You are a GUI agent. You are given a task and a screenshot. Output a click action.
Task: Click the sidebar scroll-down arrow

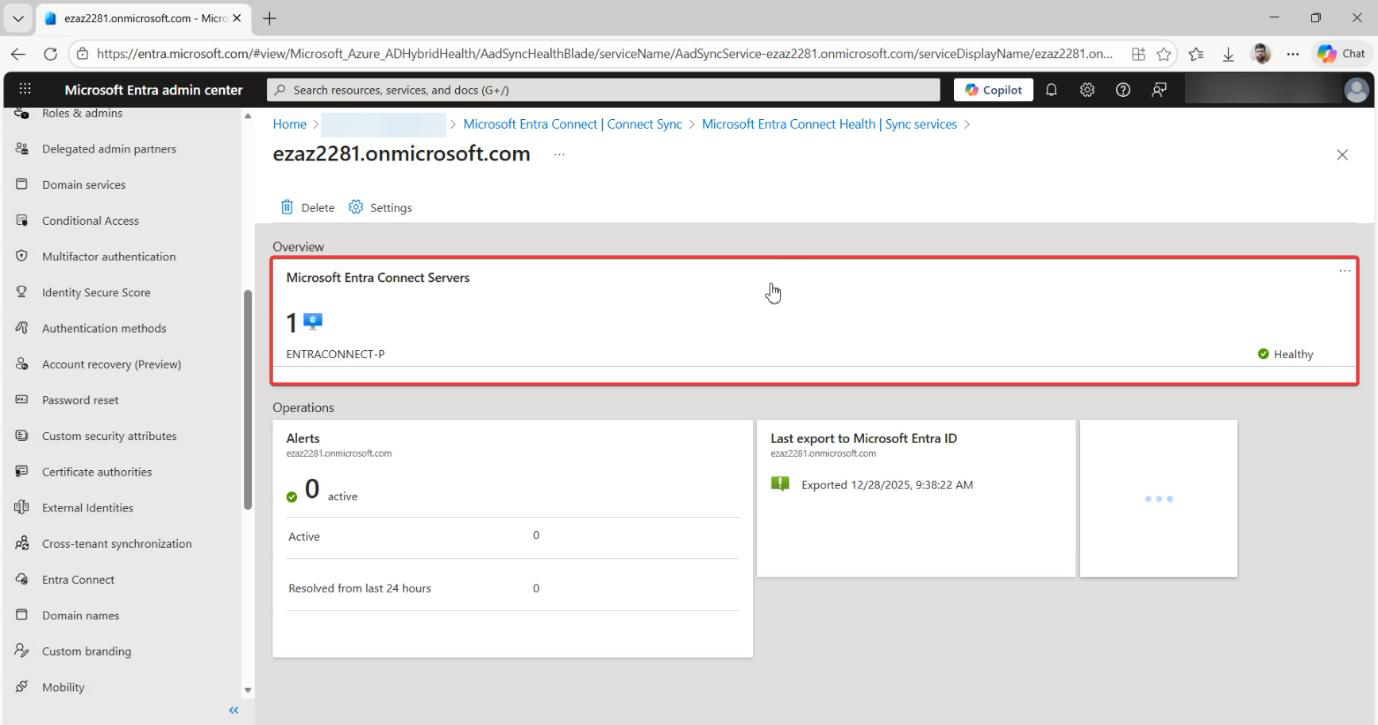pyautogui.click(x=247, y=690)
